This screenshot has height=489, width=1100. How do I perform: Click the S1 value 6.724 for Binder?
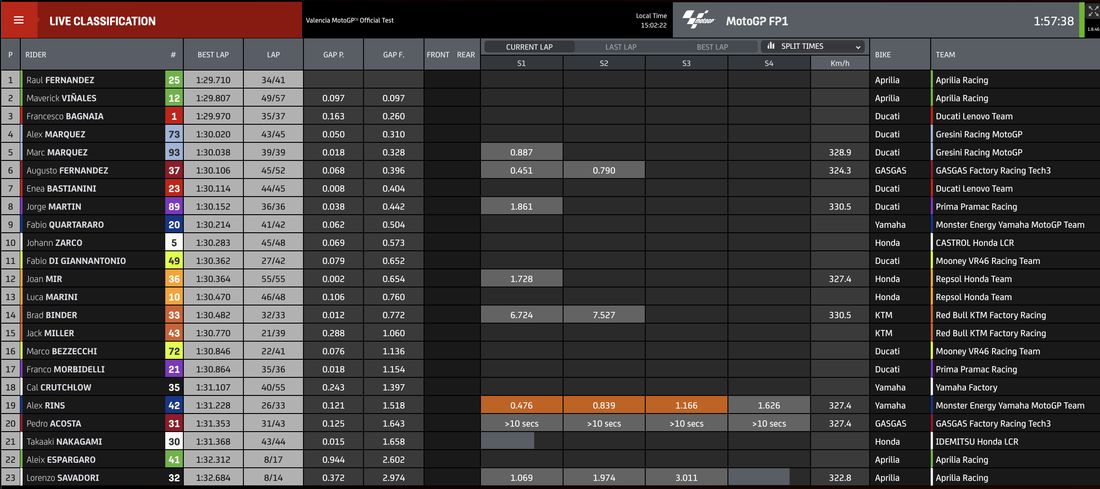(521, 315)
